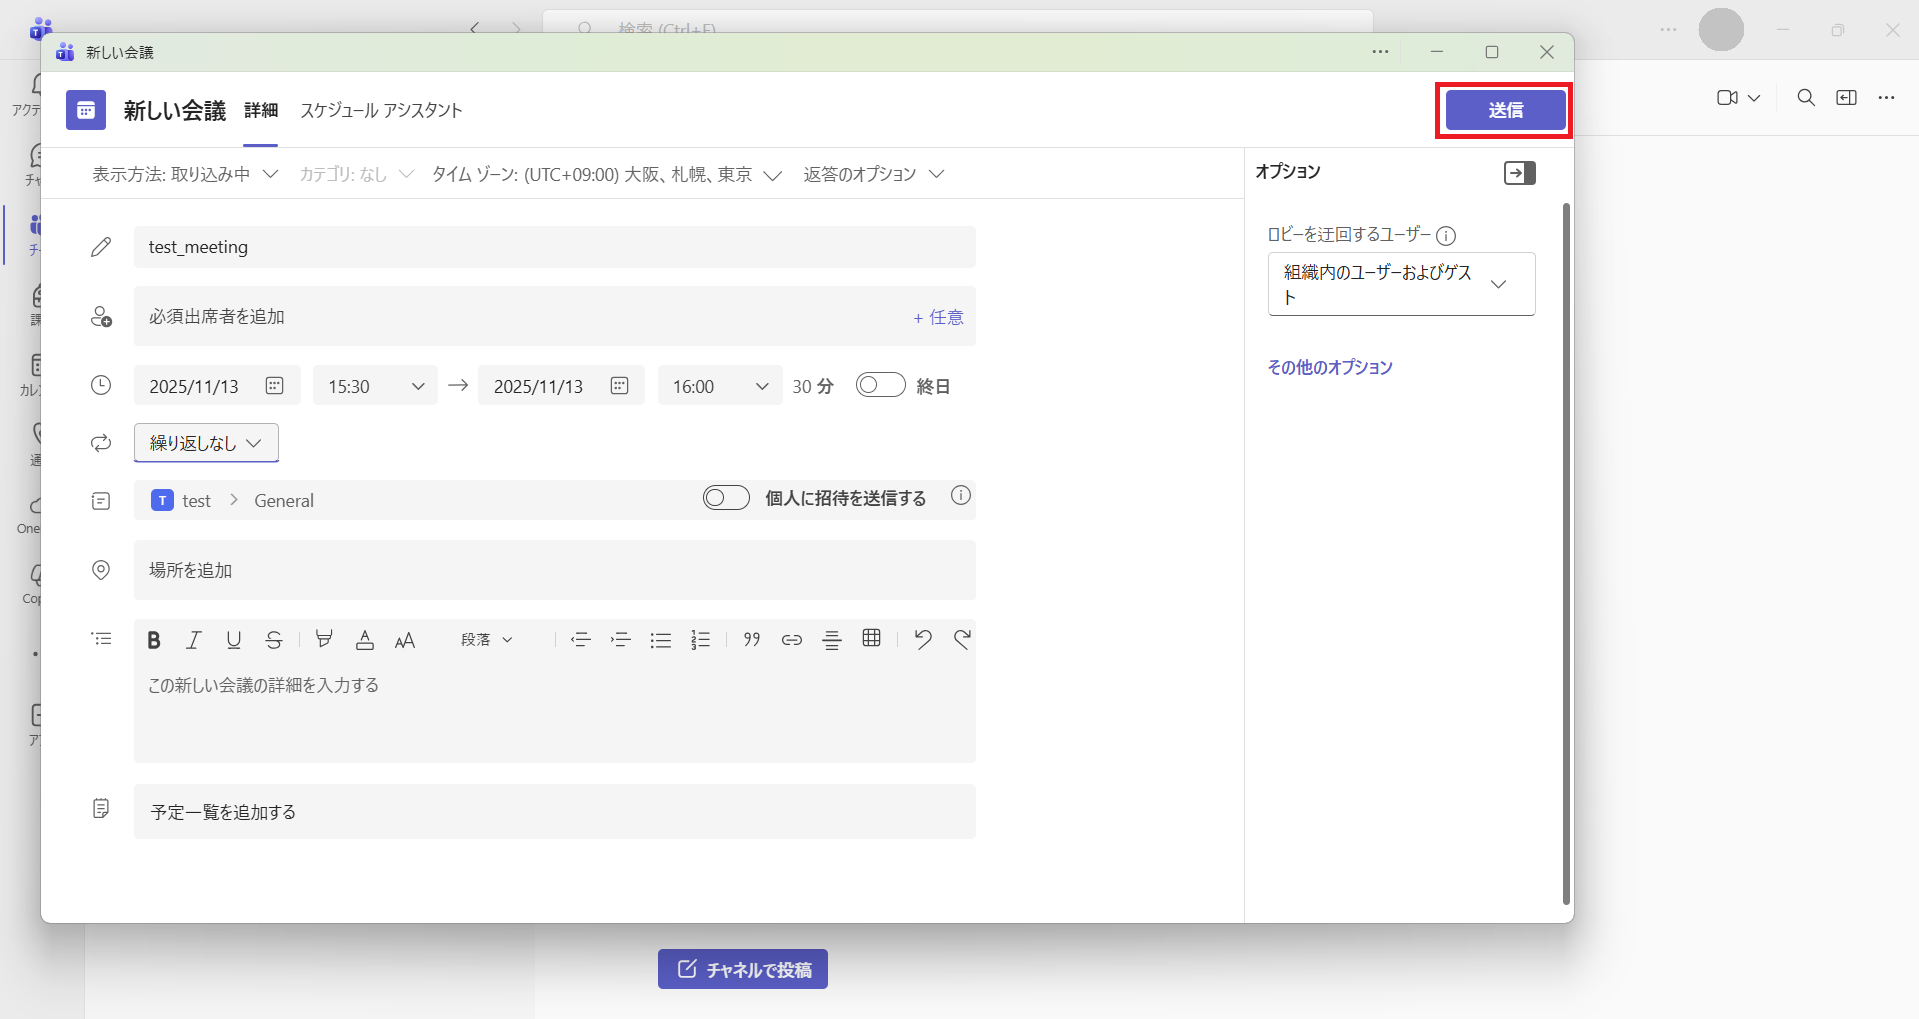Click the 必須出席者を追加 attendee field
This screenshot has height=1019, width=1919.
(x=520, y=317)
